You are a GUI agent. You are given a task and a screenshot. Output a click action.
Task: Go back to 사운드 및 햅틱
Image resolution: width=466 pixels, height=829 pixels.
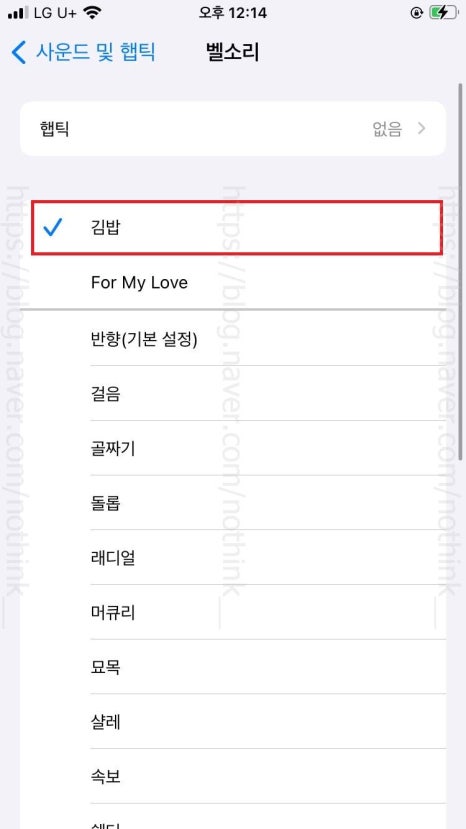point(83,52)
